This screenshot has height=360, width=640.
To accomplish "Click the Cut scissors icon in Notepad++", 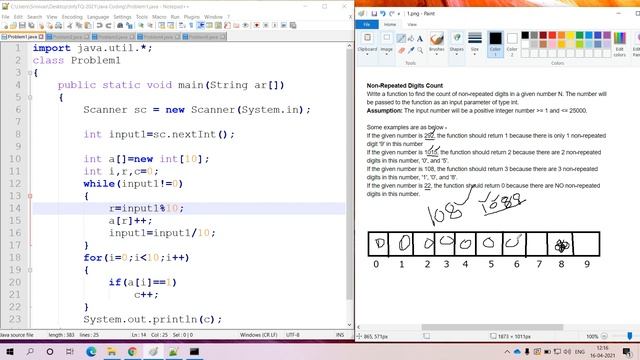I will [69, 25].
